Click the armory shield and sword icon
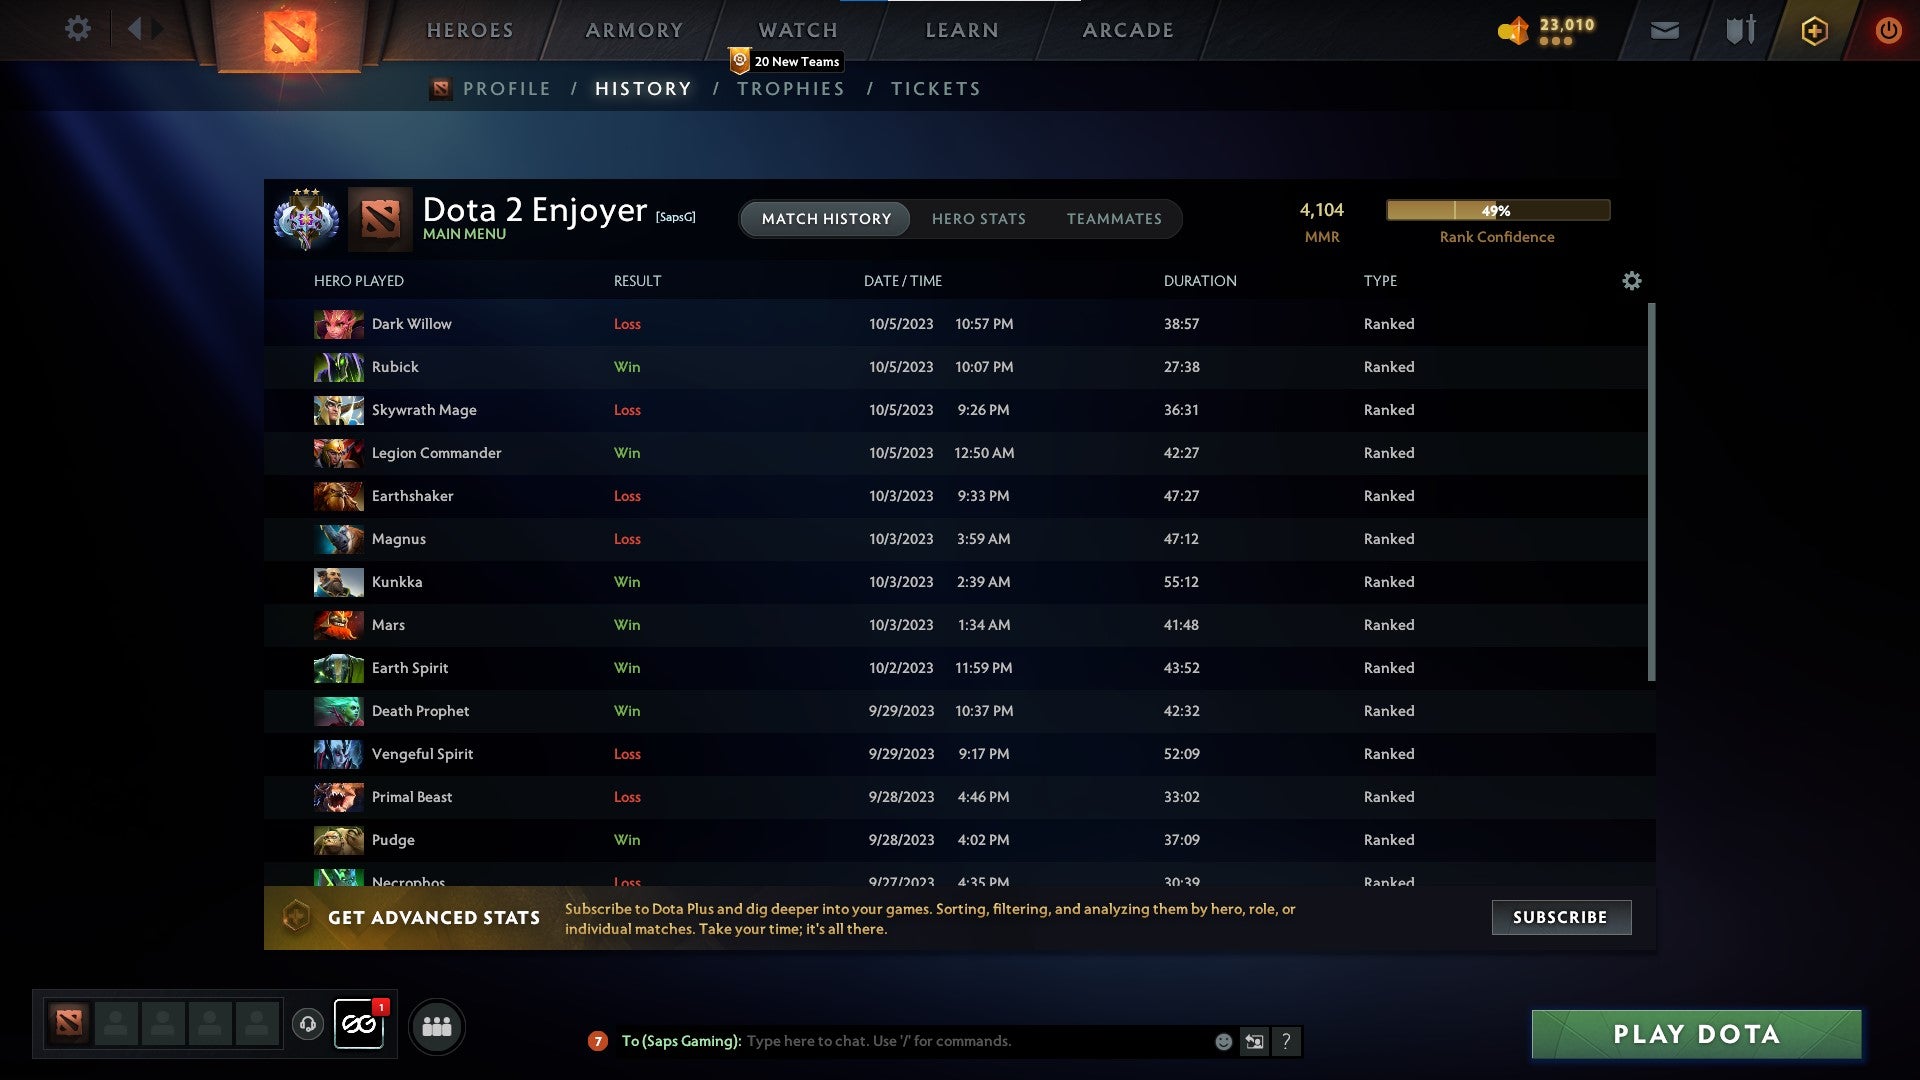The height and width of the screenshot is (1080, 1920). pyautogui.click(x=1740, y=30)
